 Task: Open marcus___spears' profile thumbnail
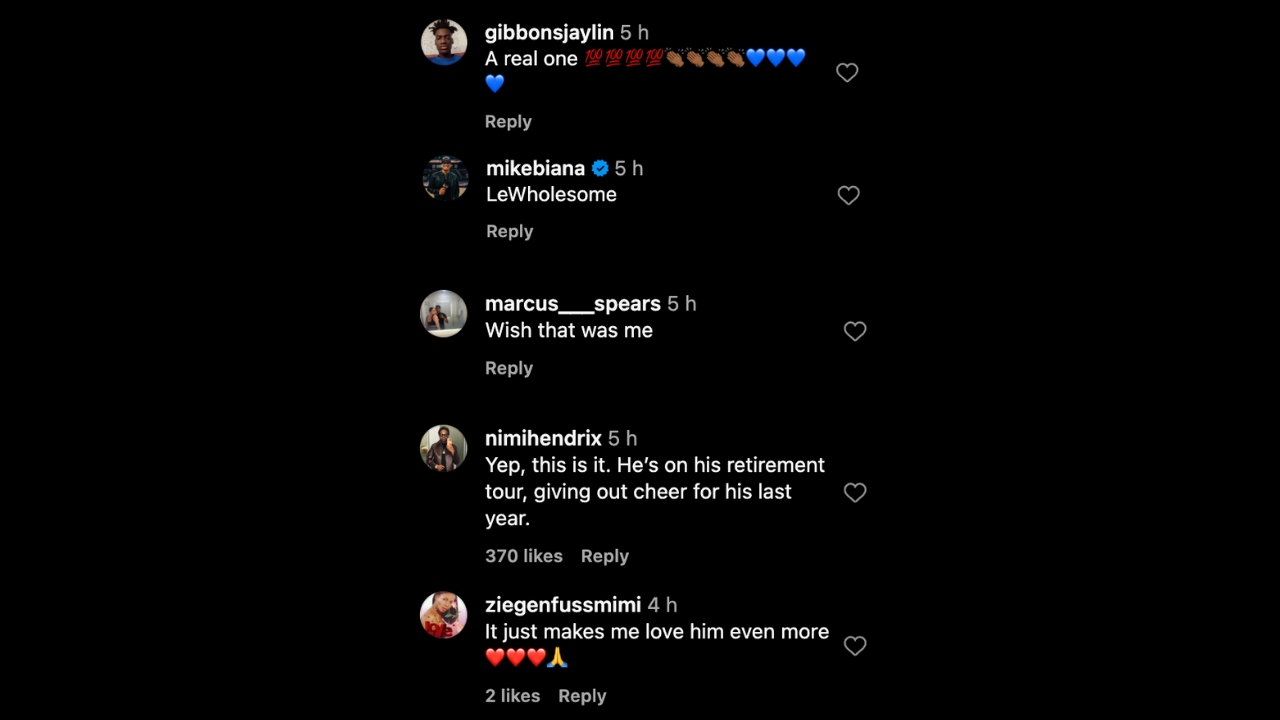443,313
